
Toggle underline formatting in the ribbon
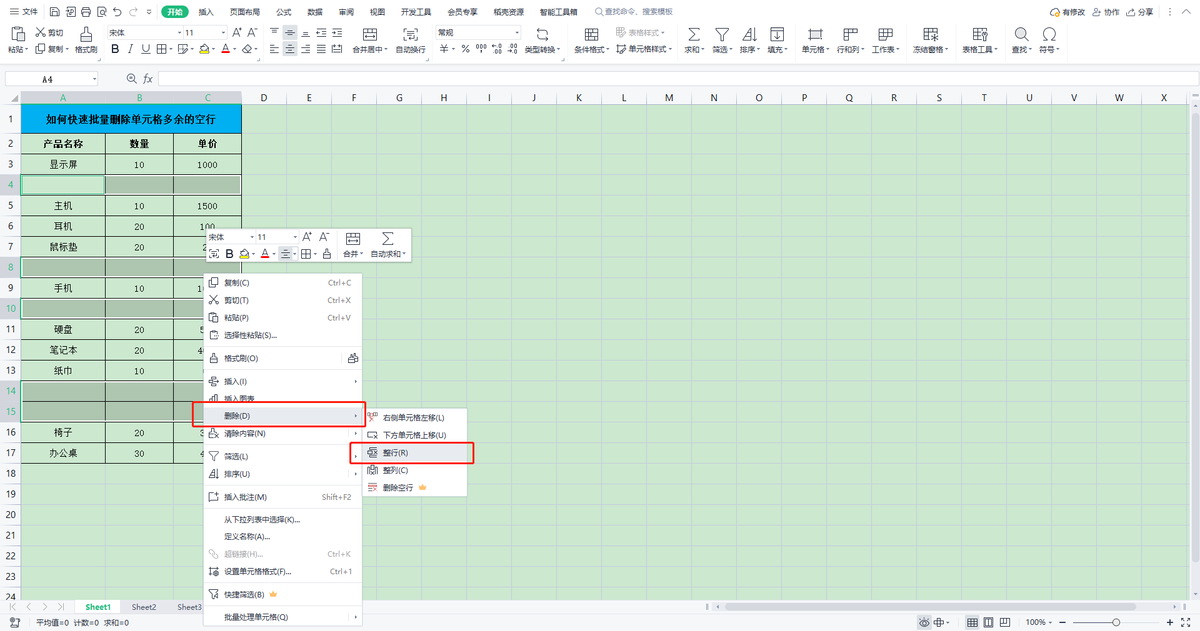(x=146, y=49)
